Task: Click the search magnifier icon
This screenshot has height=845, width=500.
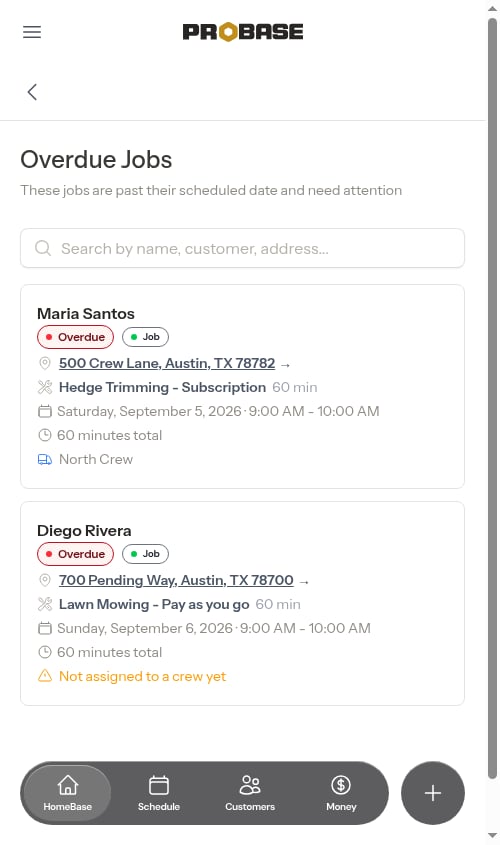Action: point(43,248)
